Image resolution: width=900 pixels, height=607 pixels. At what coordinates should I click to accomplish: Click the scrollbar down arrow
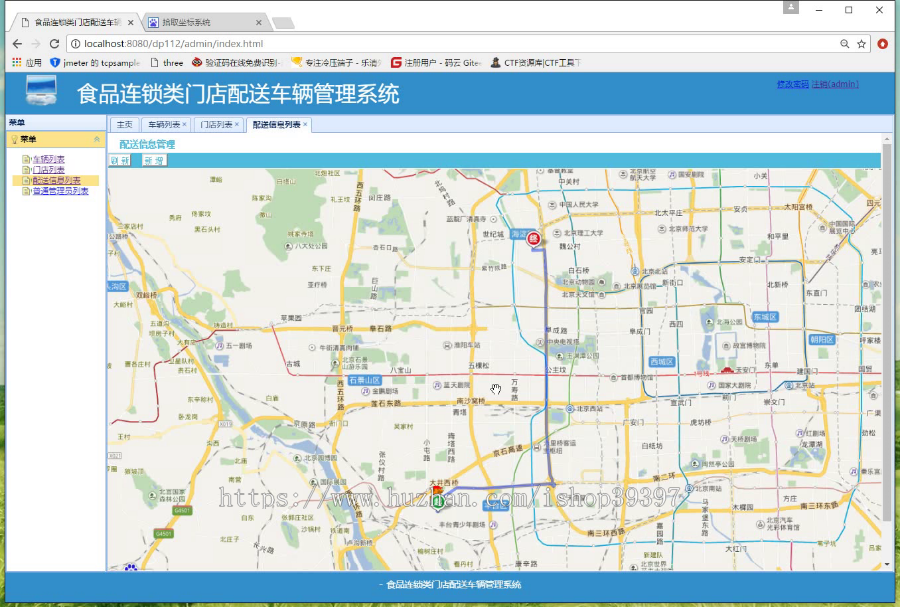[887, 565]
